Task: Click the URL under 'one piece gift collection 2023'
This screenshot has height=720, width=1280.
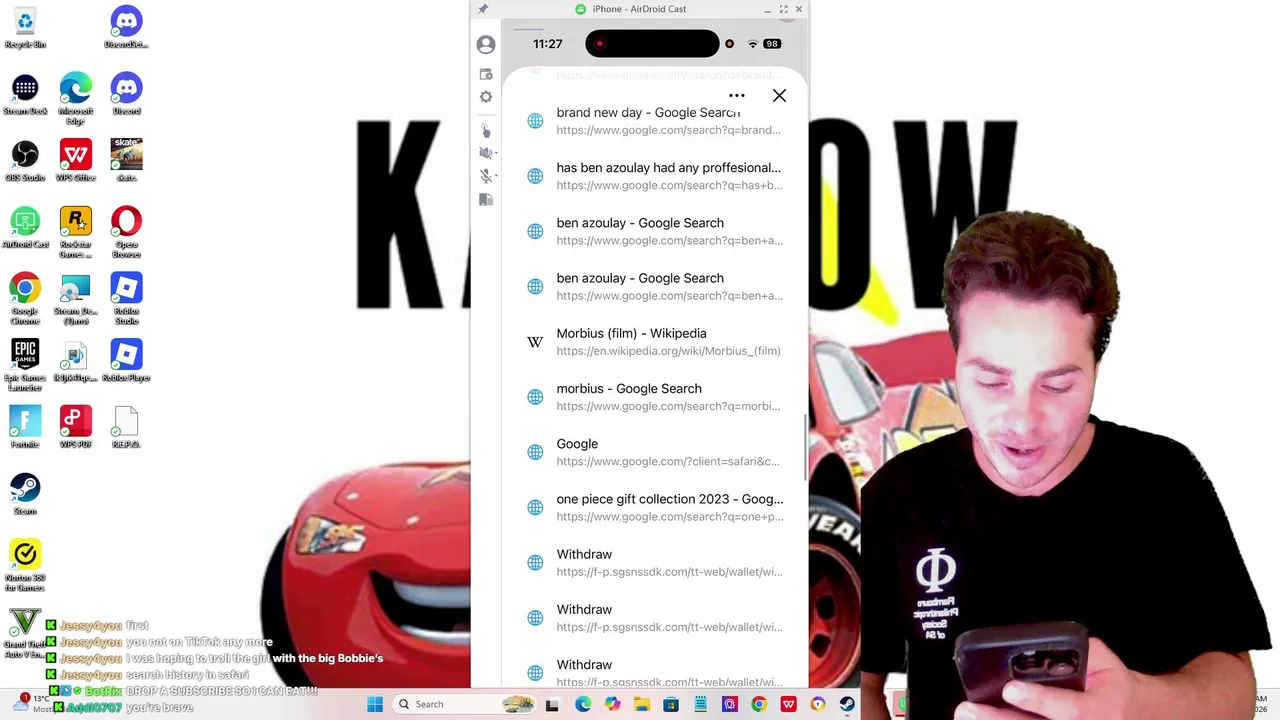Action: click(670, 517)
